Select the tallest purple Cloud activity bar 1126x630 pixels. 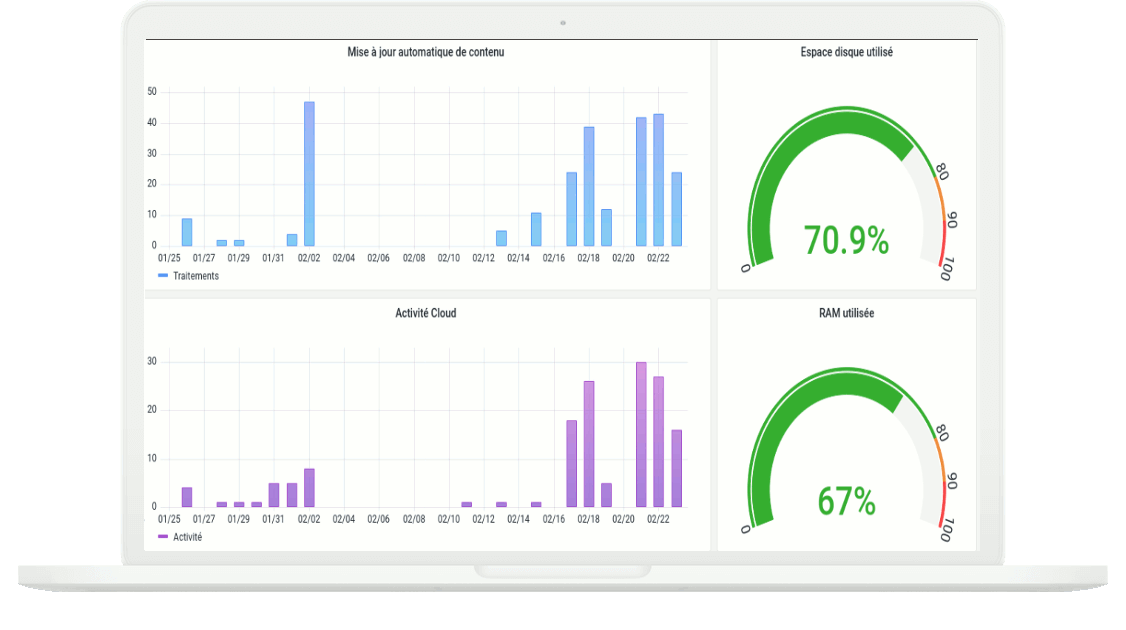[x=641, y=435]
